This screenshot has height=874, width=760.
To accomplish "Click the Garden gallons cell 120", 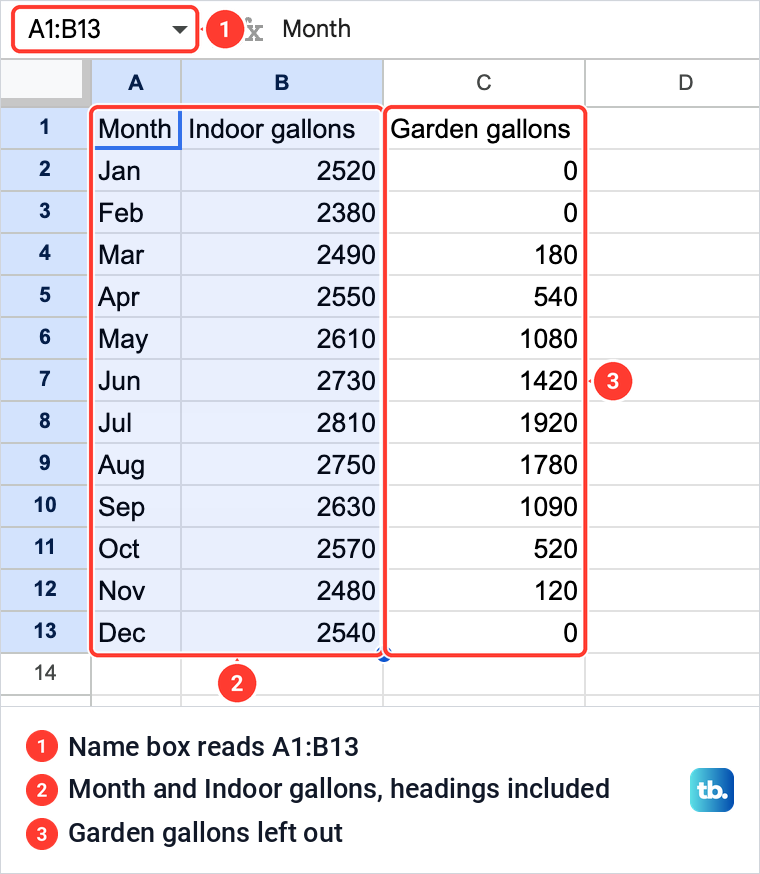I will (484, 590).
